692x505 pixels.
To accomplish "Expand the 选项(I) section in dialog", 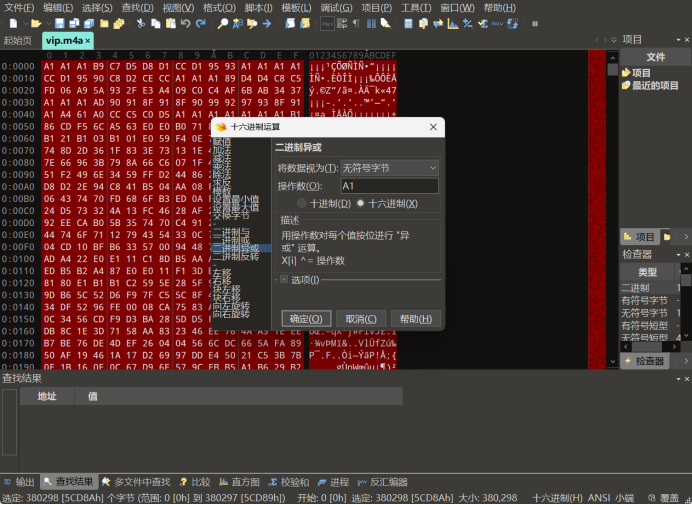I will pos(284,279).
